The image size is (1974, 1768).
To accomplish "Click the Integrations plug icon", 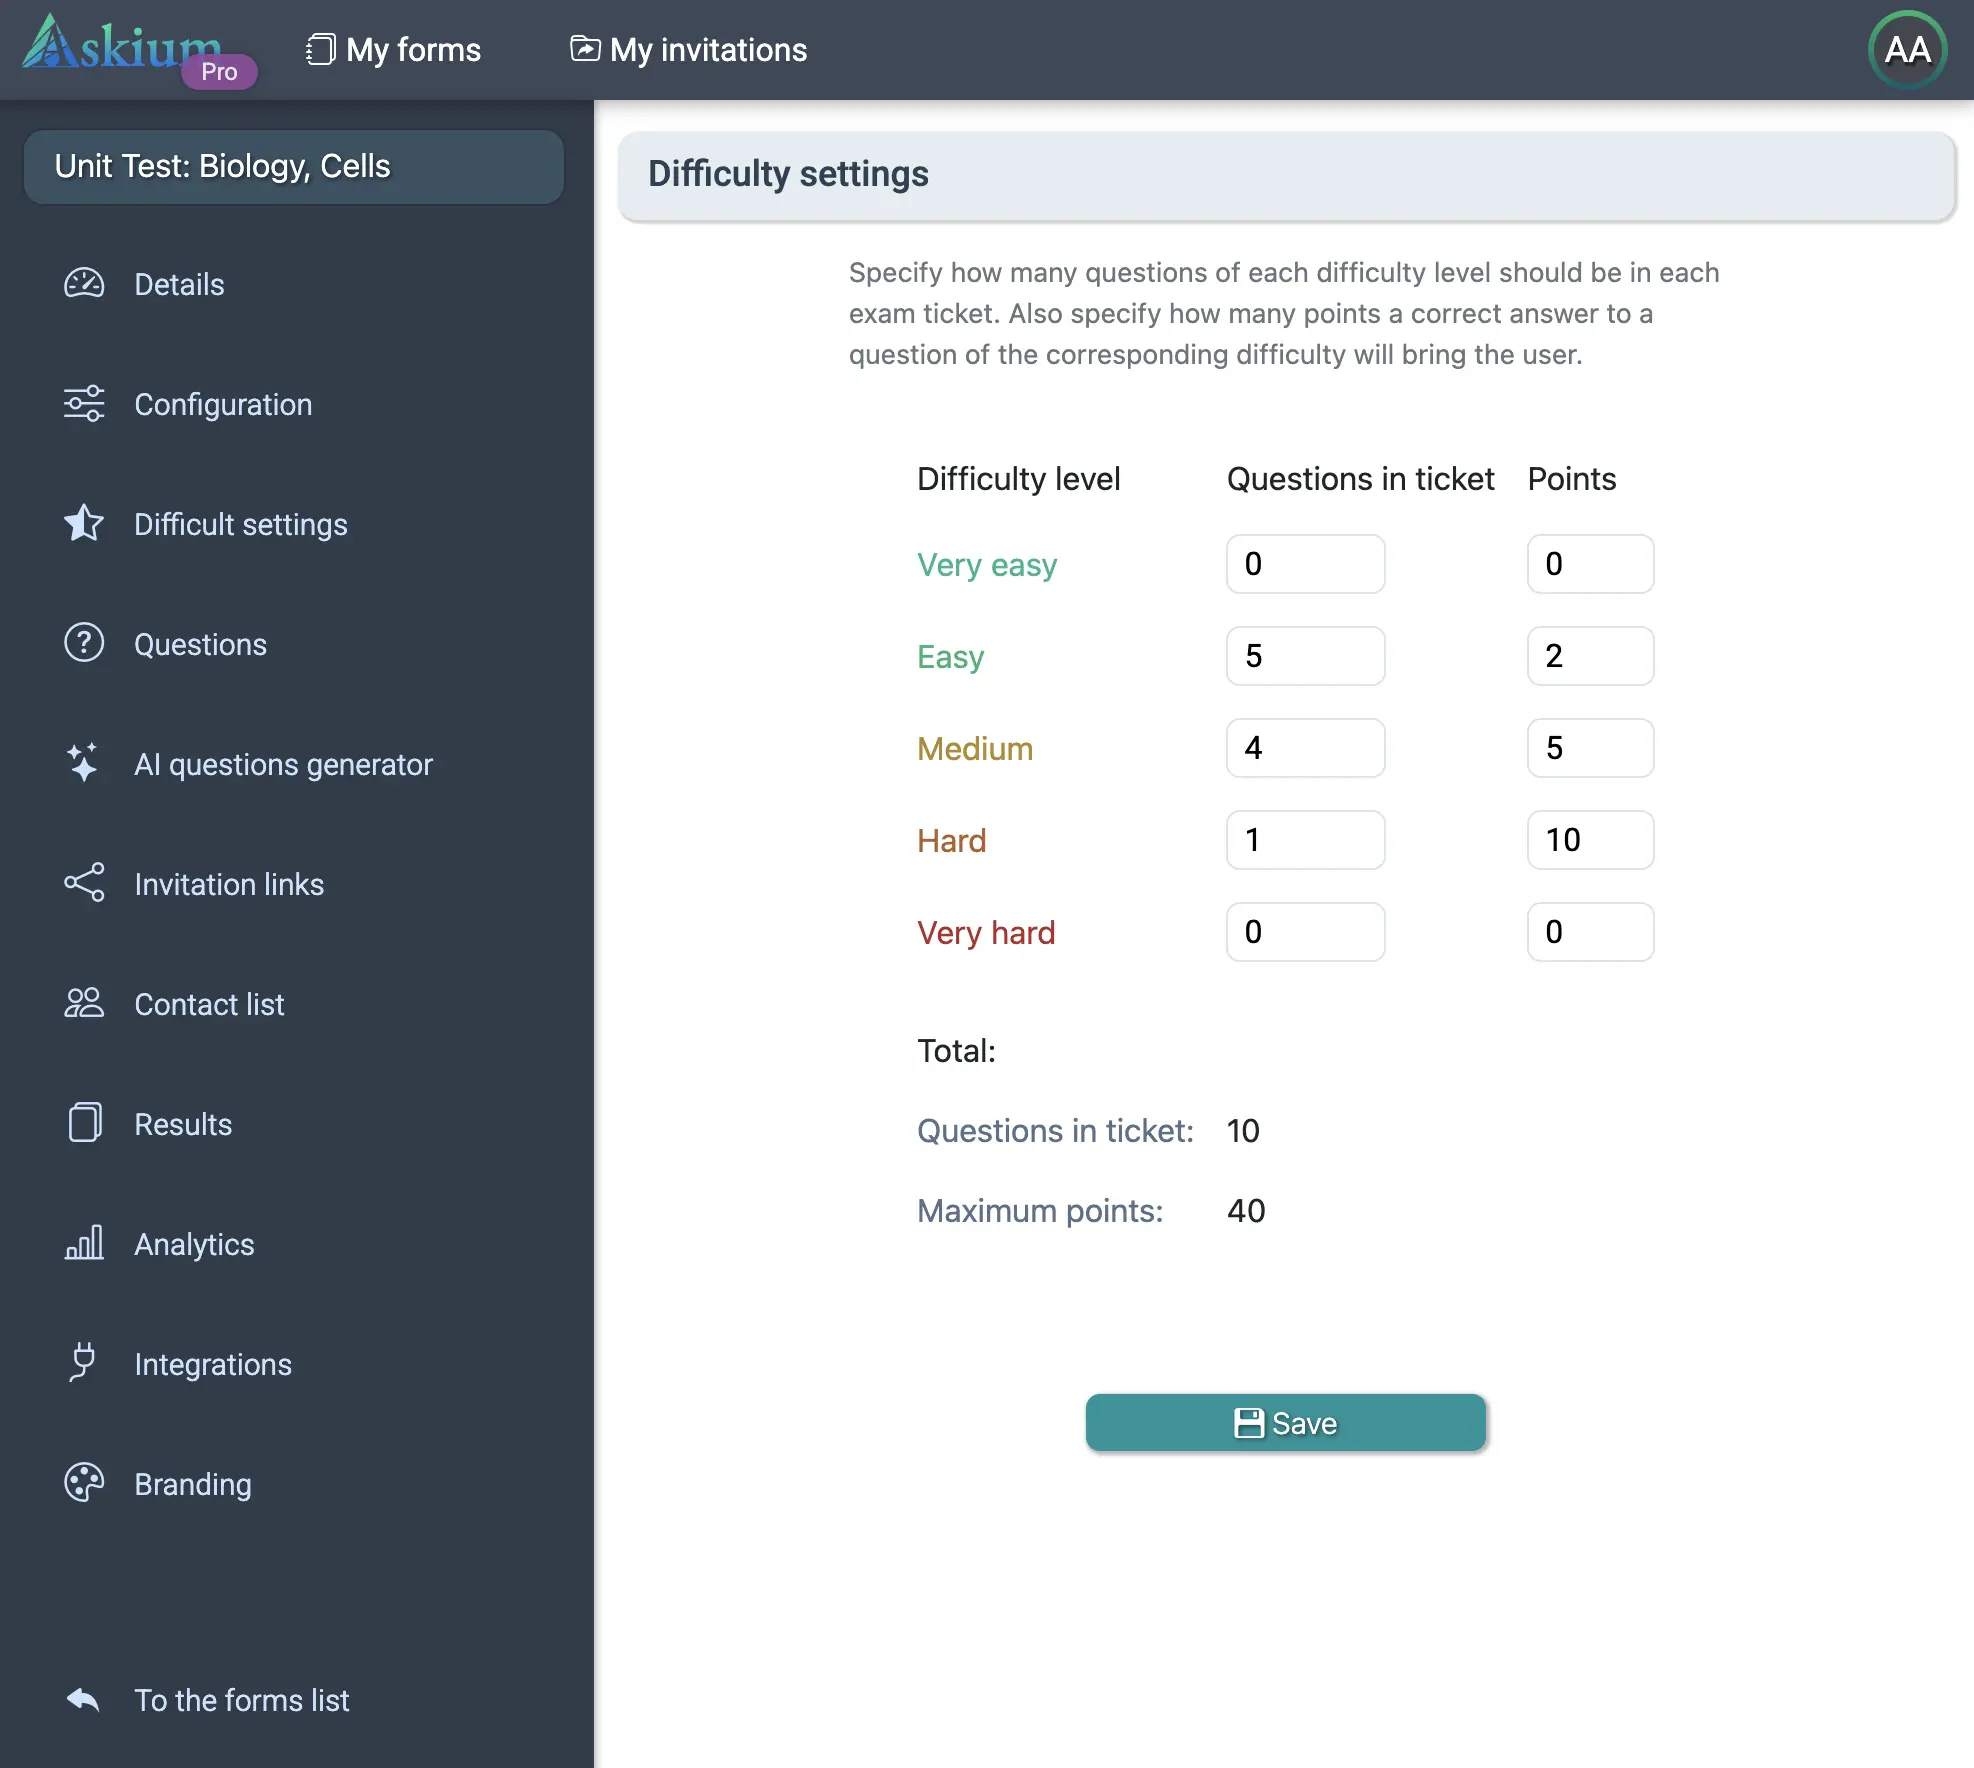I will [84, 1362].
